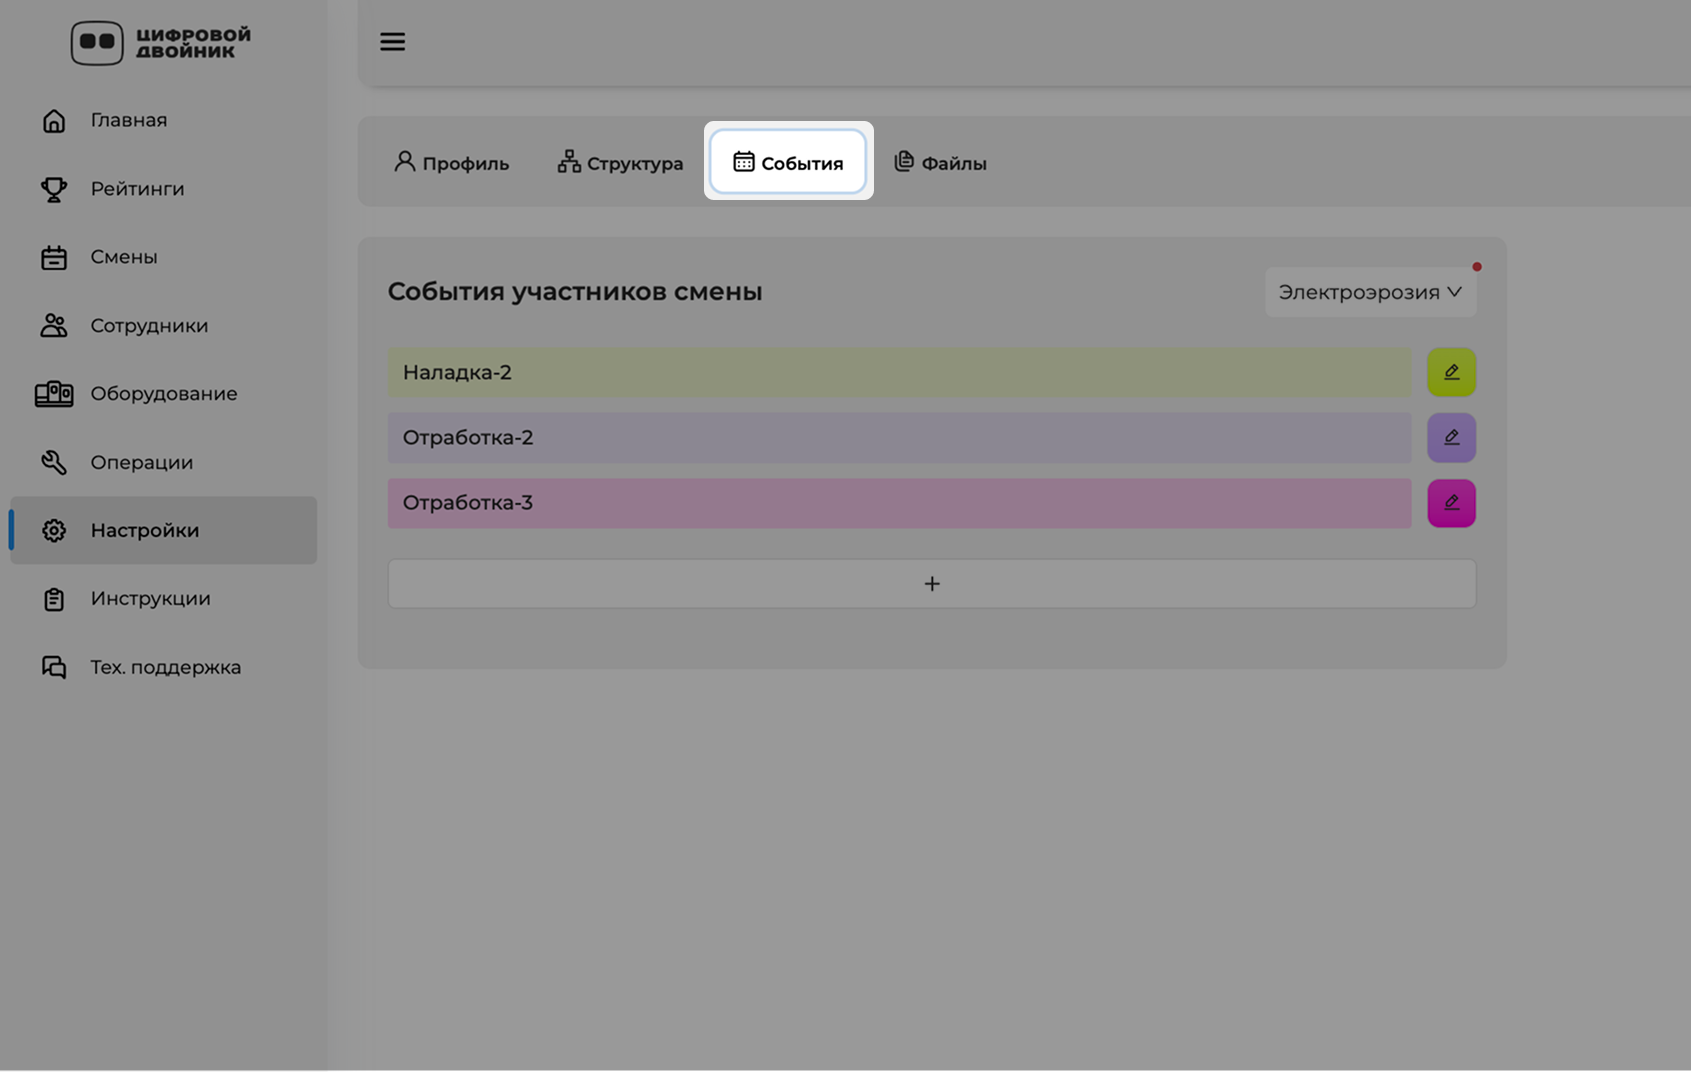Open the Электроэрозия dropdown
The width and height of the screenshot is (1692, 1072).
coord(1369,292)
